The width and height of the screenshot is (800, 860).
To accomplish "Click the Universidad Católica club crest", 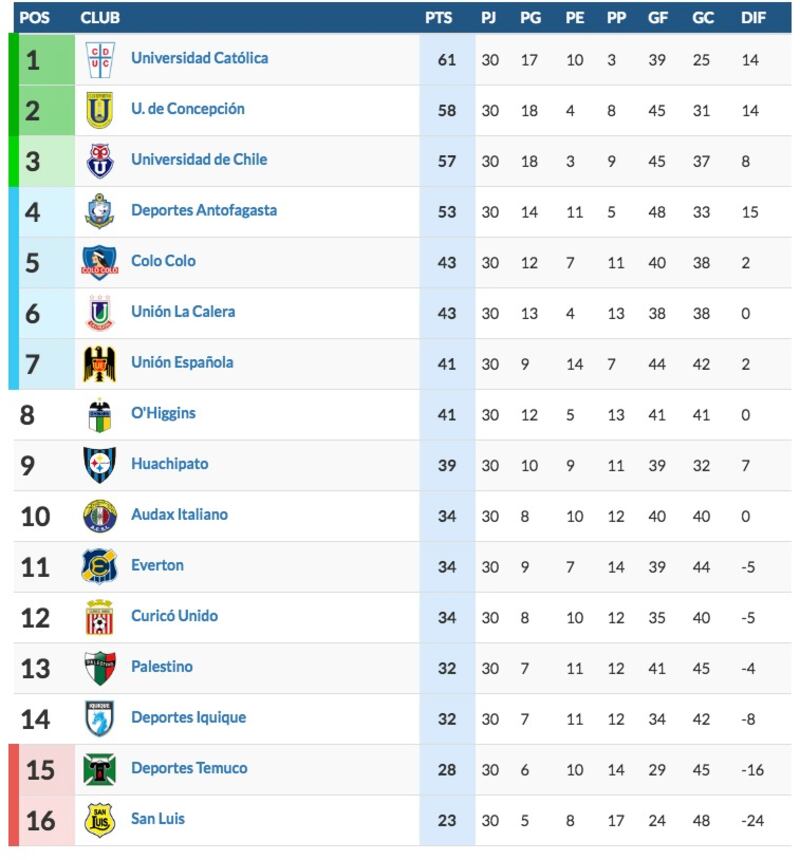I will click(x=100, y=59).
